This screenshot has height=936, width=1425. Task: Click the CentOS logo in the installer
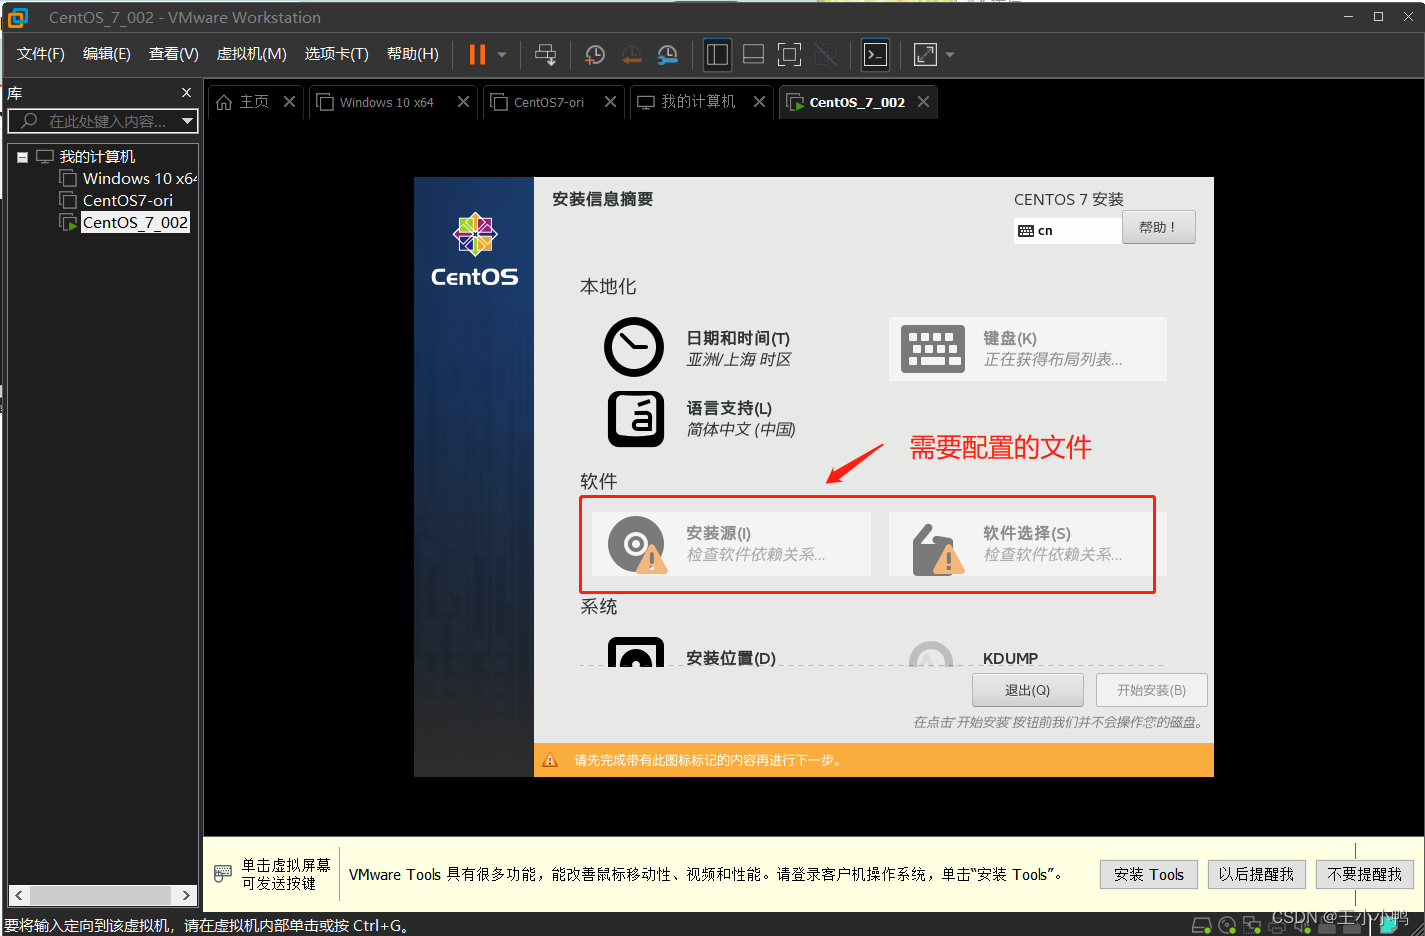coord(475,250)
